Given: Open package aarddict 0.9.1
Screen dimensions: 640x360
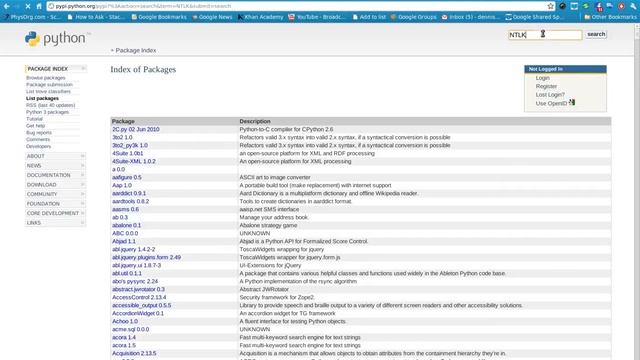Looking at the screenshot, I should (x=129, y=193).
